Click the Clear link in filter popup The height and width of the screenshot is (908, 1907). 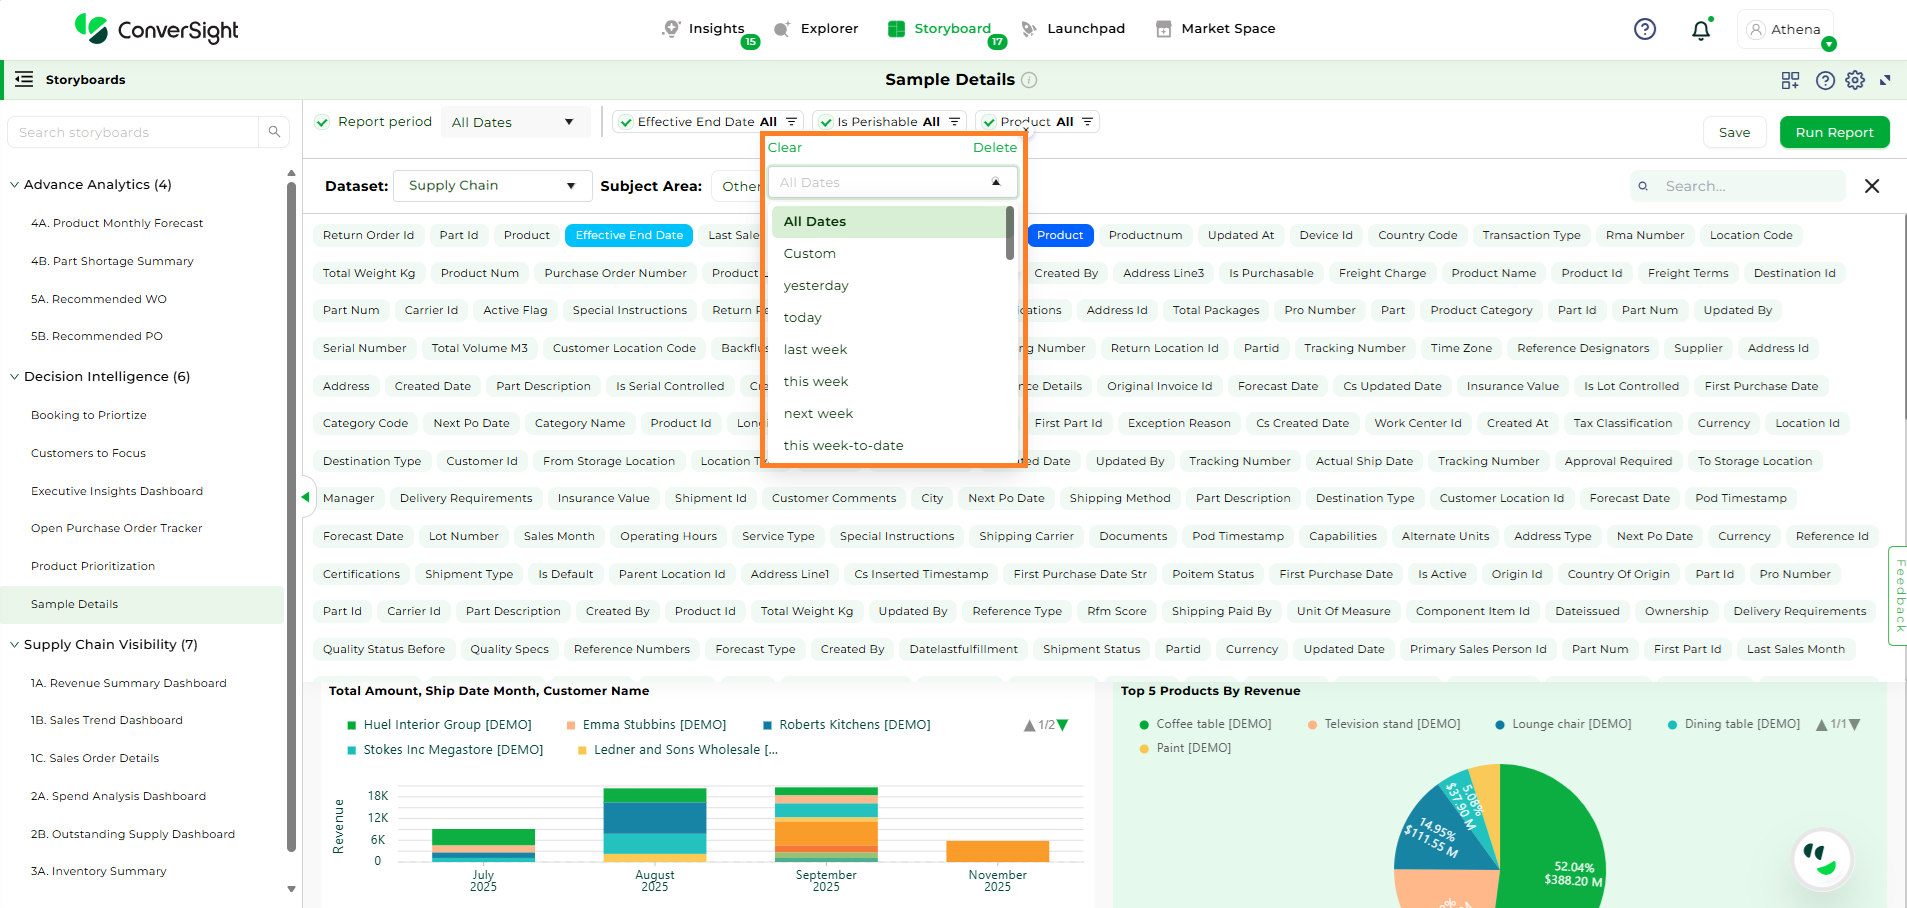click(x=784, y=147)
